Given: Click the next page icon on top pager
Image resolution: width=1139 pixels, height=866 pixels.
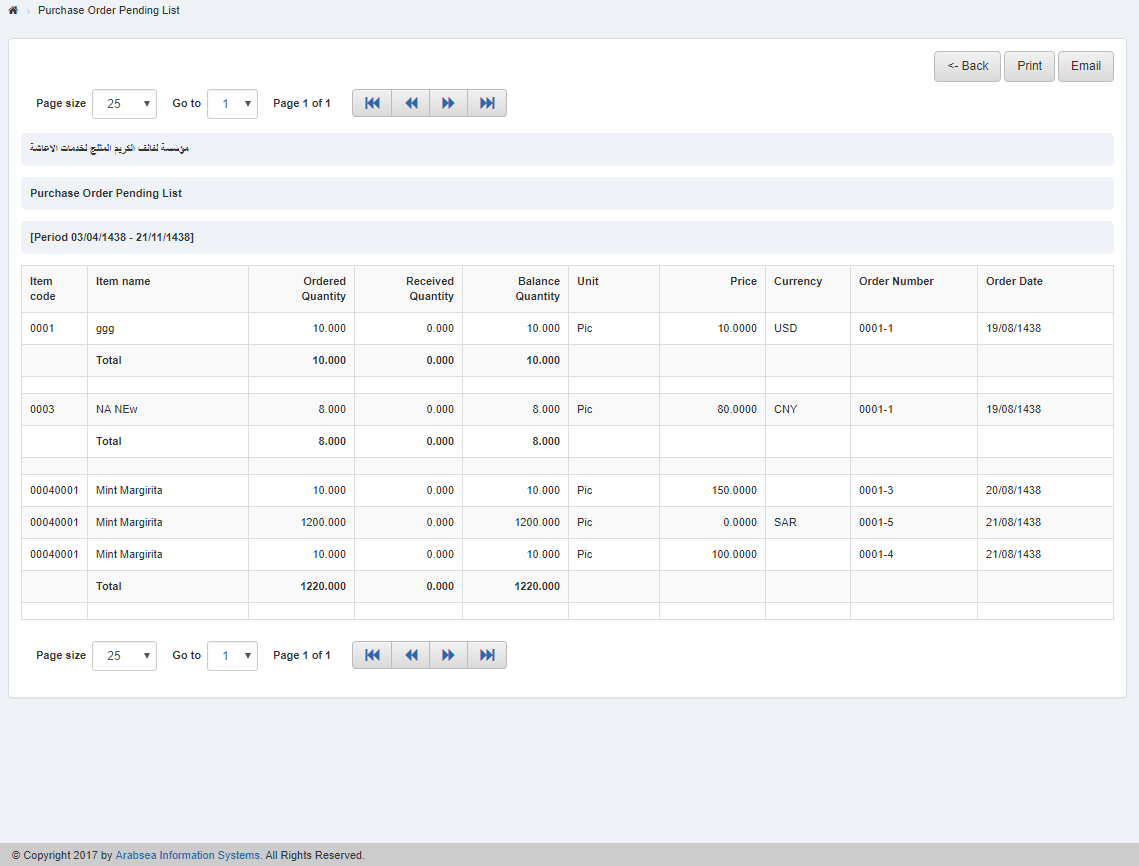Looking at the screenshot, I should point(448,102).
